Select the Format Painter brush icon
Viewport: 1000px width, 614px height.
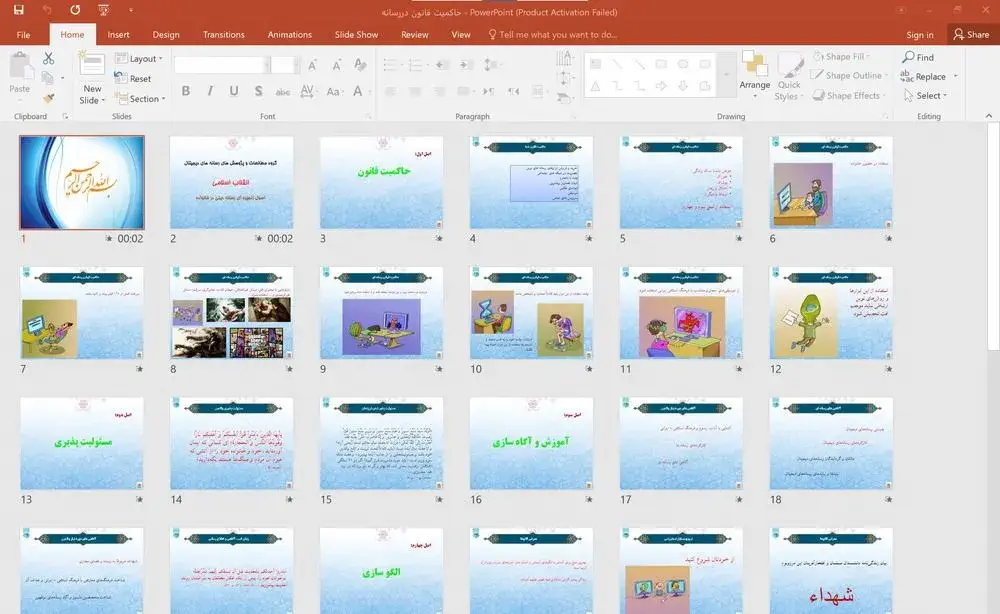(x=48, y=98)
